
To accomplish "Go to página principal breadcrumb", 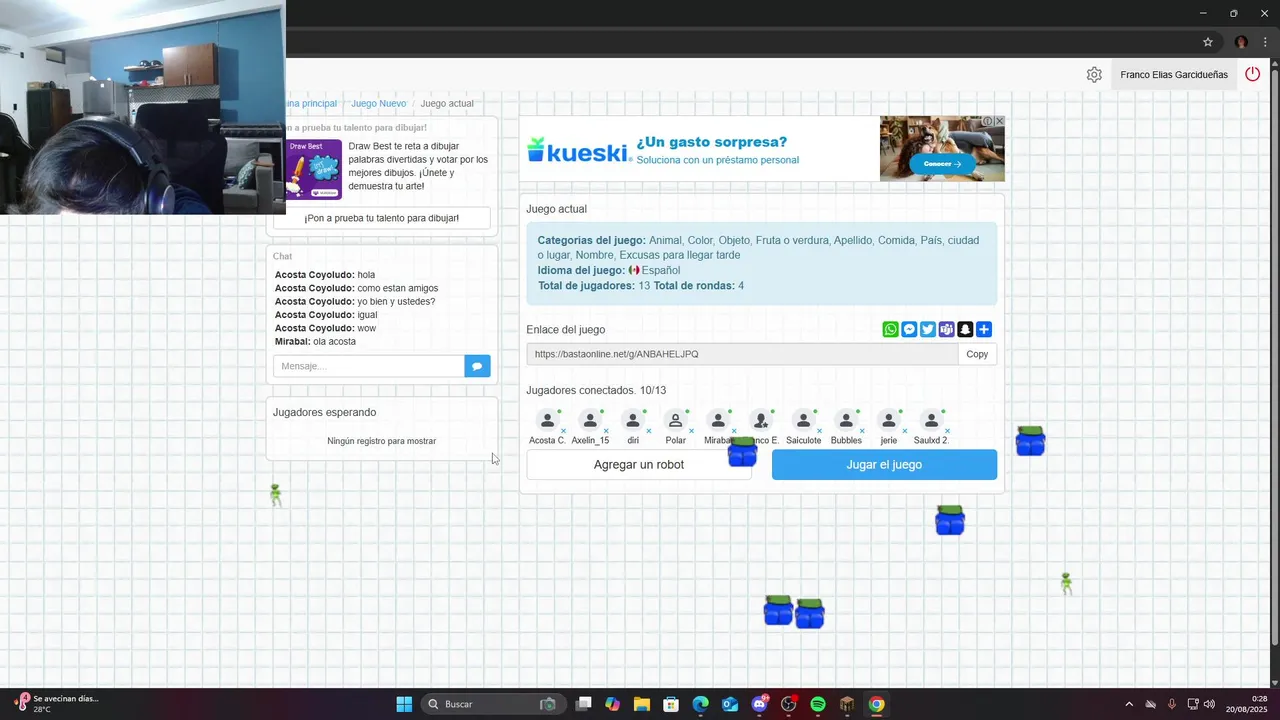I will click(x=311, y=104).
